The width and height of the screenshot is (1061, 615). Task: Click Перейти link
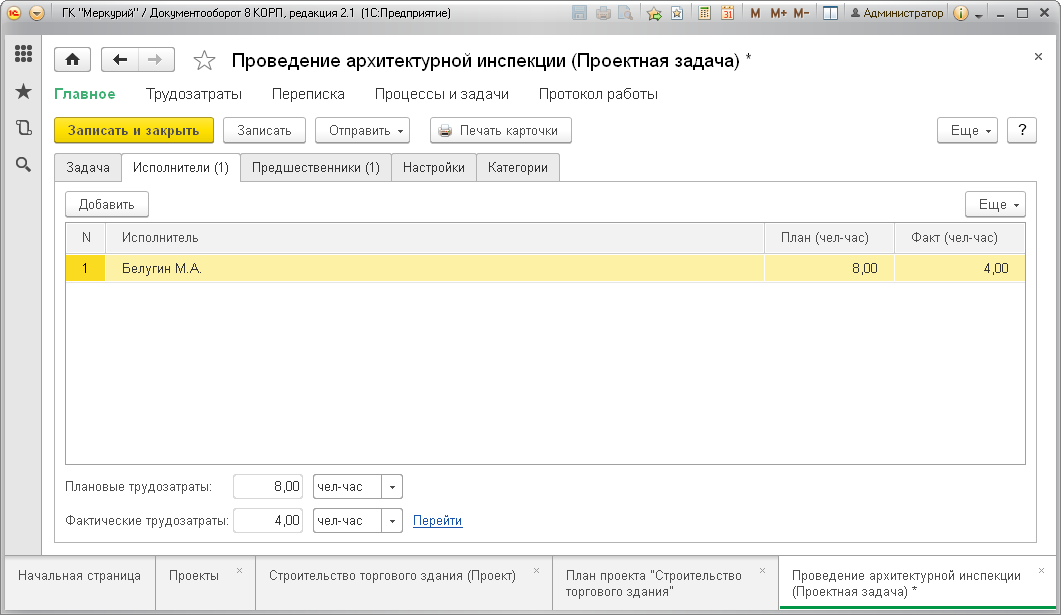437,520
